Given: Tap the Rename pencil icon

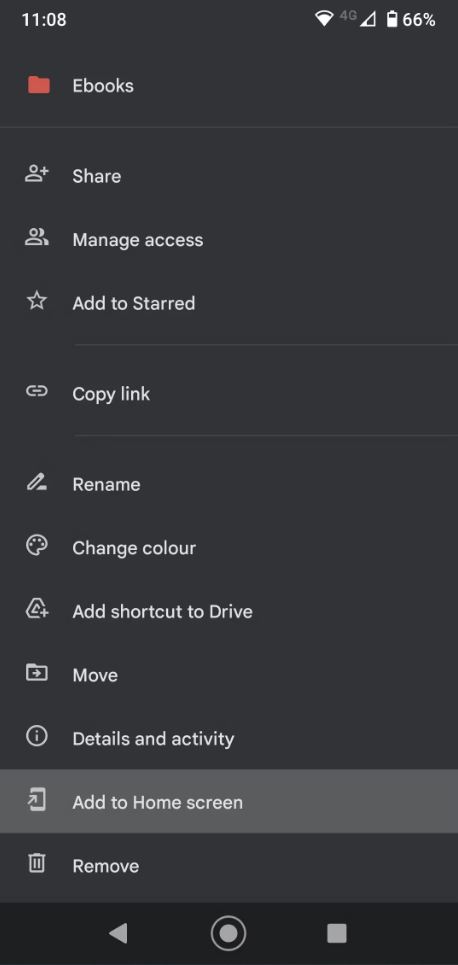Looking at the screenshot, I should (37, 483).
